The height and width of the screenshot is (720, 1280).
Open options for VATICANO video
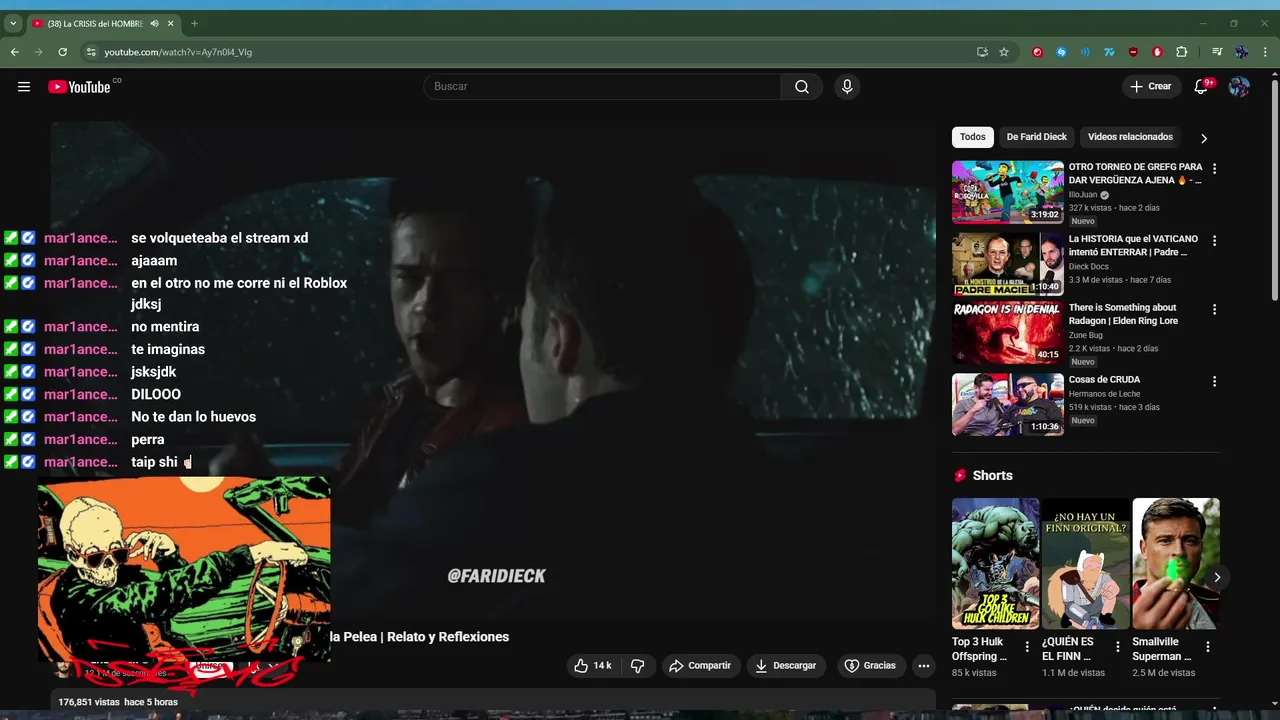click(x=1214, y=241)
